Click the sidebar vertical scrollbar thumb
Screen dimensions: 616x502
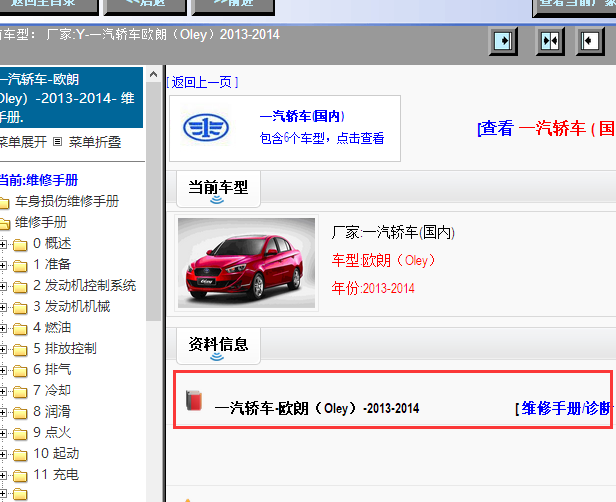coord(154,201)
